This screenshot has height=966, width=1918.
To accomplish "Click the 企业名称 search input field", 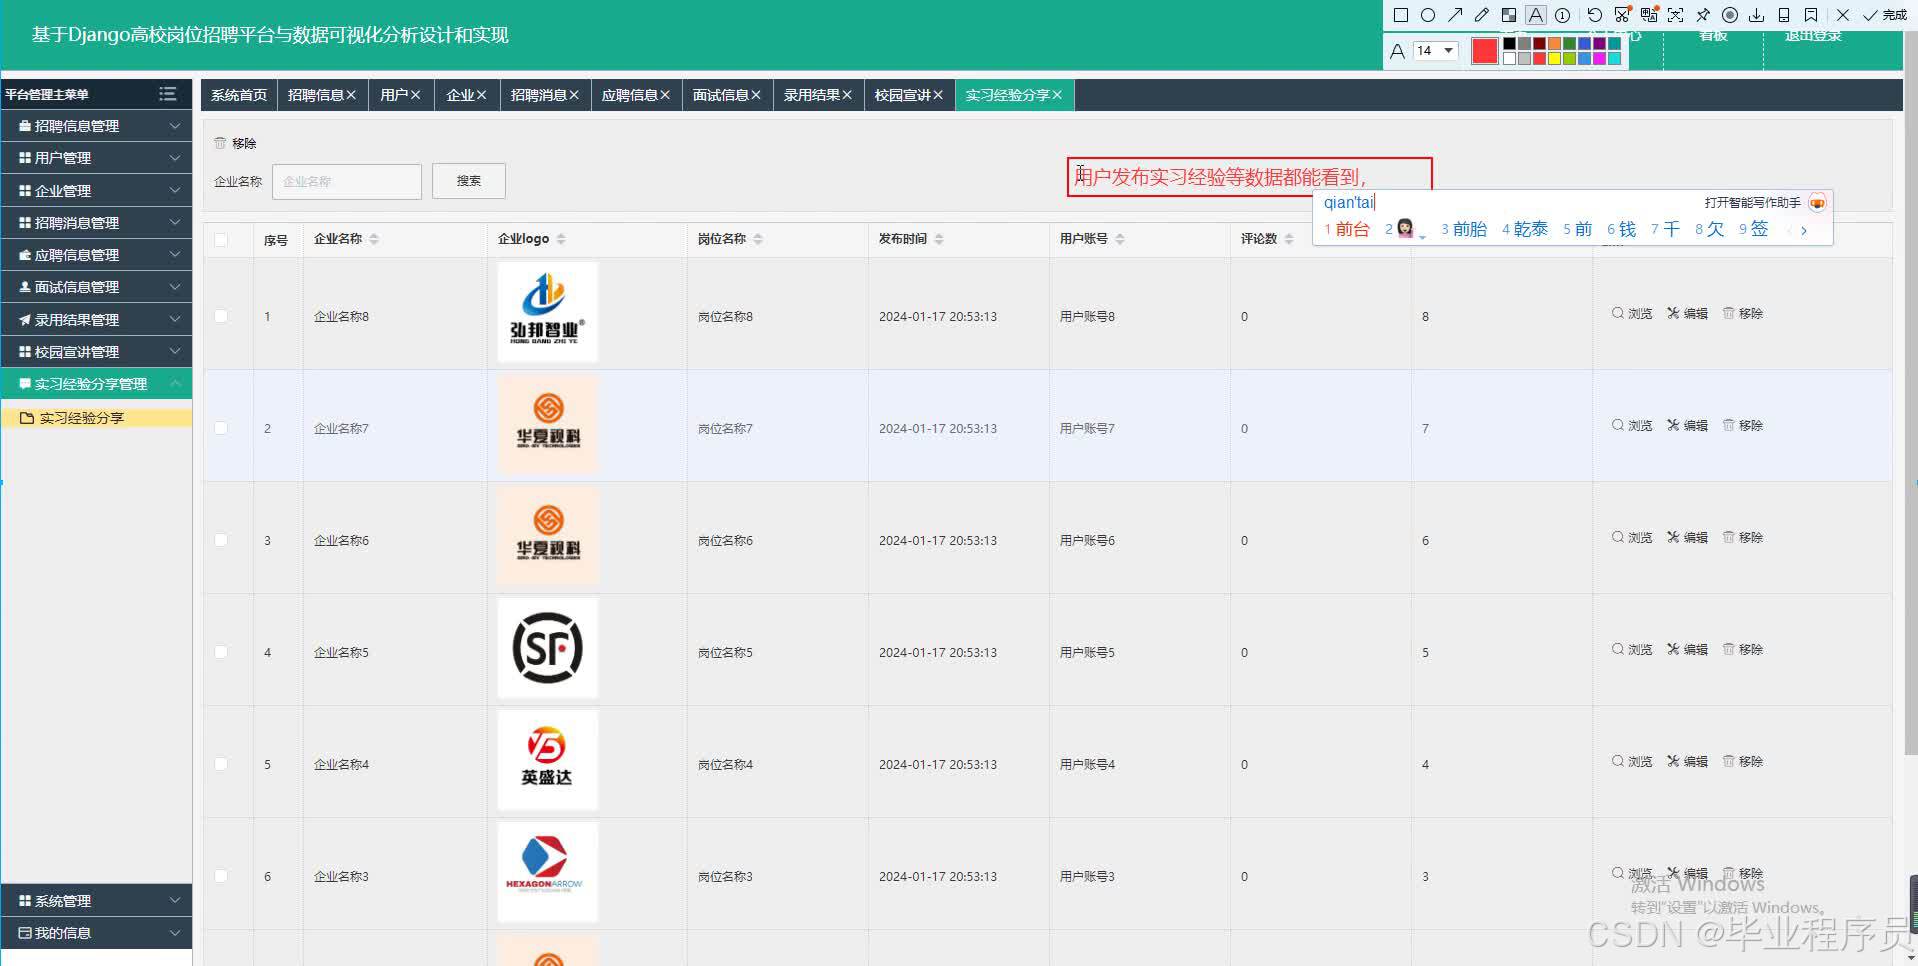I will tap(347, 181).
